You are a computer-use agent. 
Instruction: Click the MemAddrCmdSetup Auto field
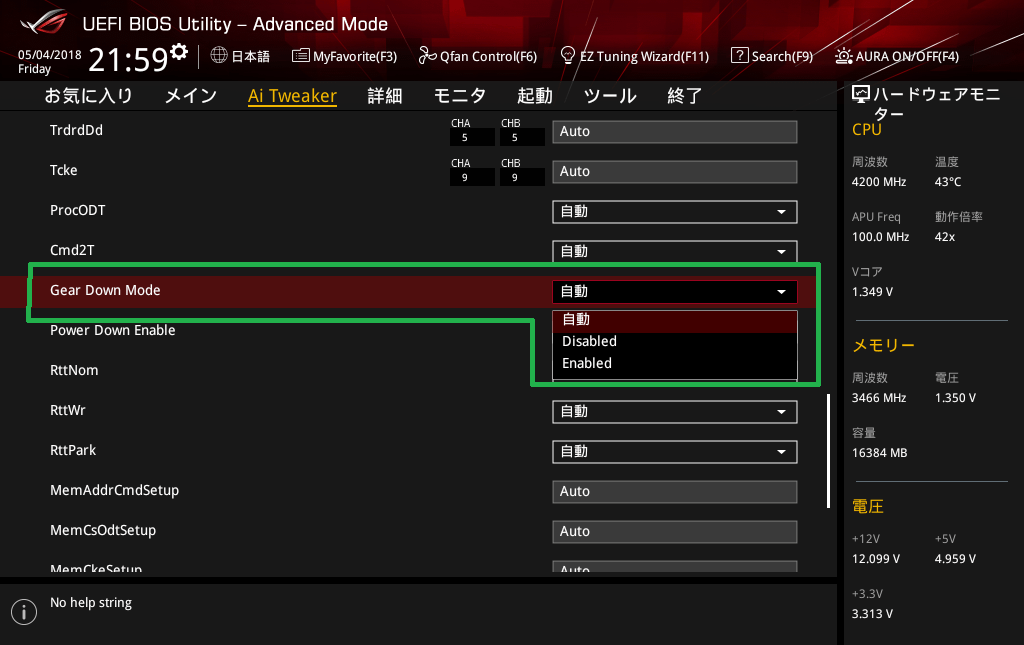675,492
